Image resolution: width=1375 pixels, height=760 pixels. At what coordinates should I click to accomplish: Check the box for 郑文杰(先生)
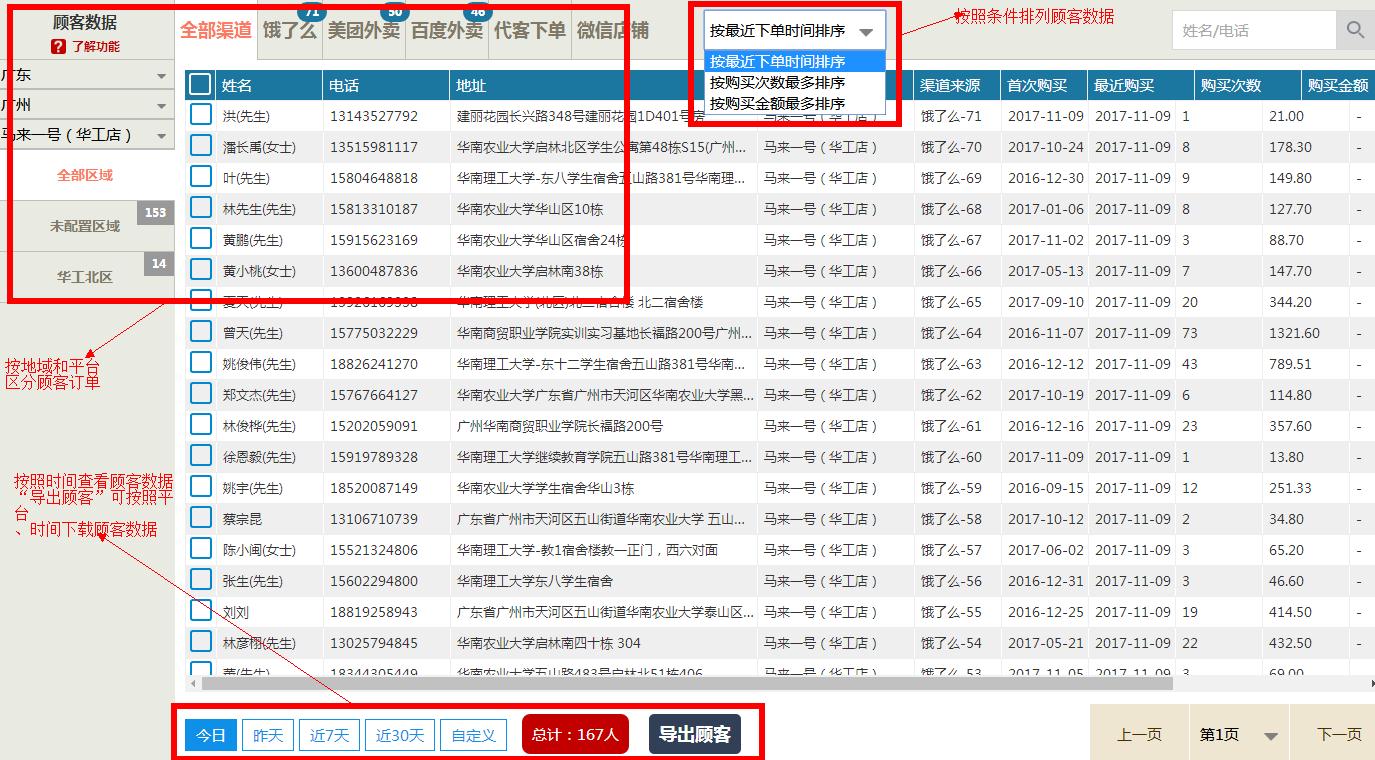(200, 394)
